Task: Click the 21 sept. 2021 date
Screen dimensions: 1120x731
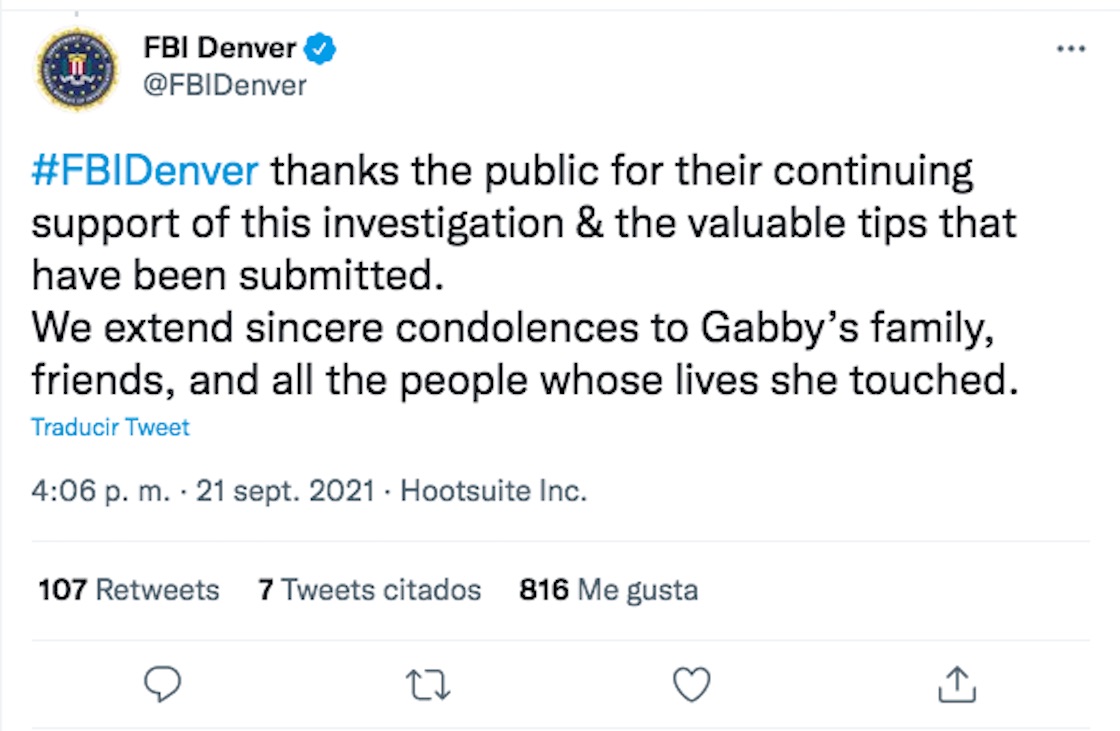Action: point(286,492)
